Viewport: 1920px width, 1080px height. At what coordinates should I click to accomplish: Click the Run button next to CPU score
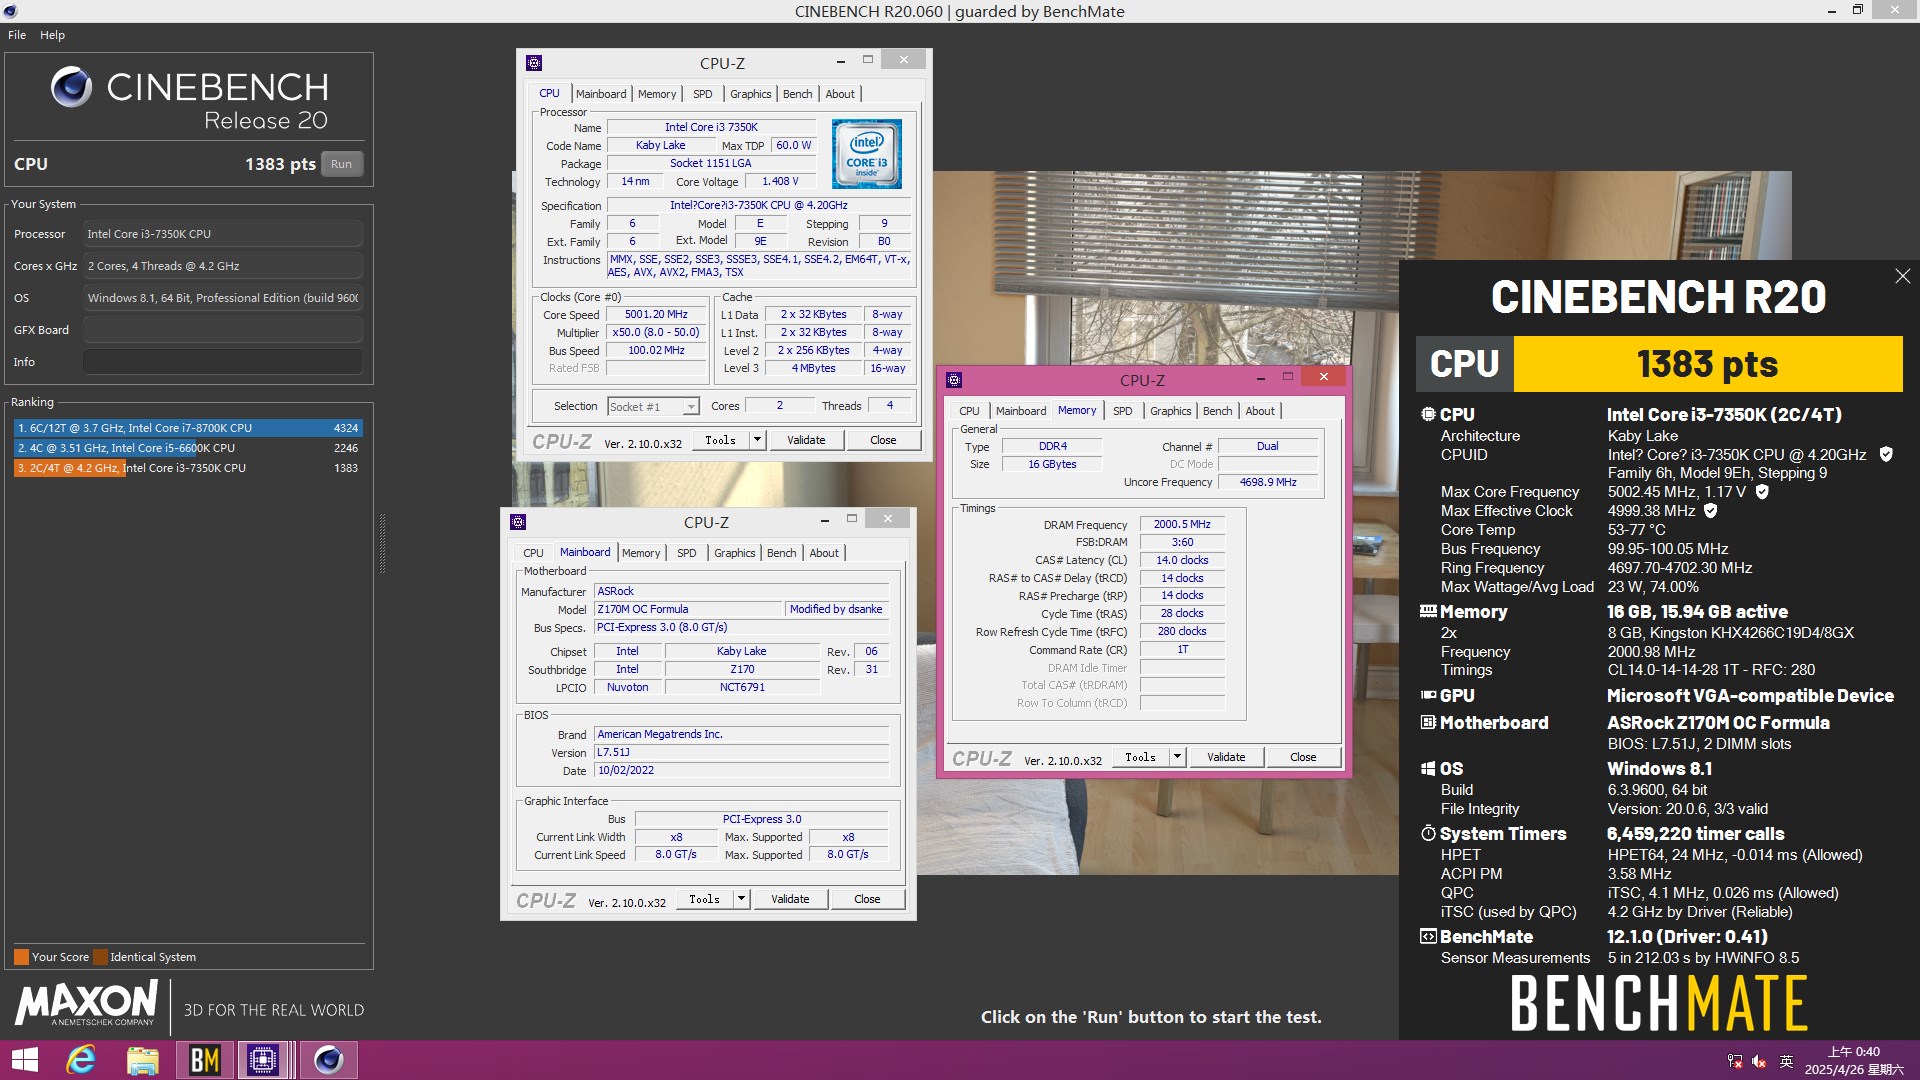point(341,164)
